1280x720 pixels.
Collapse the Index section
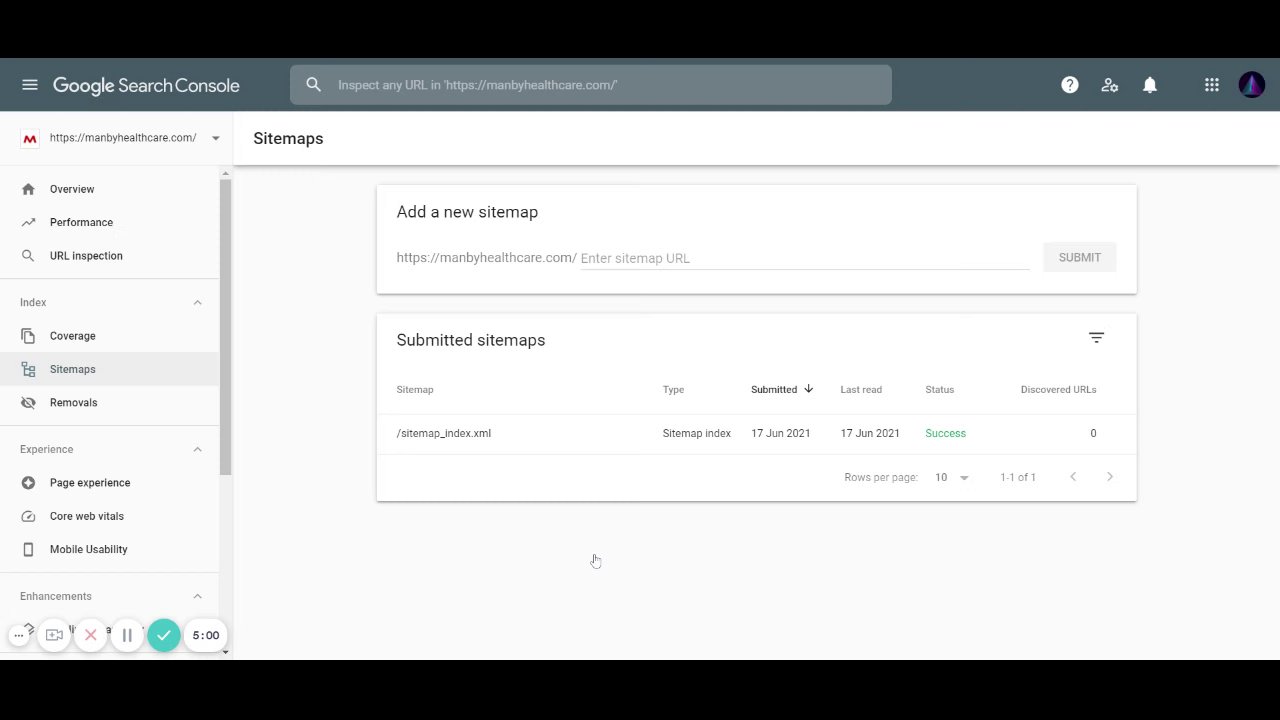(x=197, y=302)
